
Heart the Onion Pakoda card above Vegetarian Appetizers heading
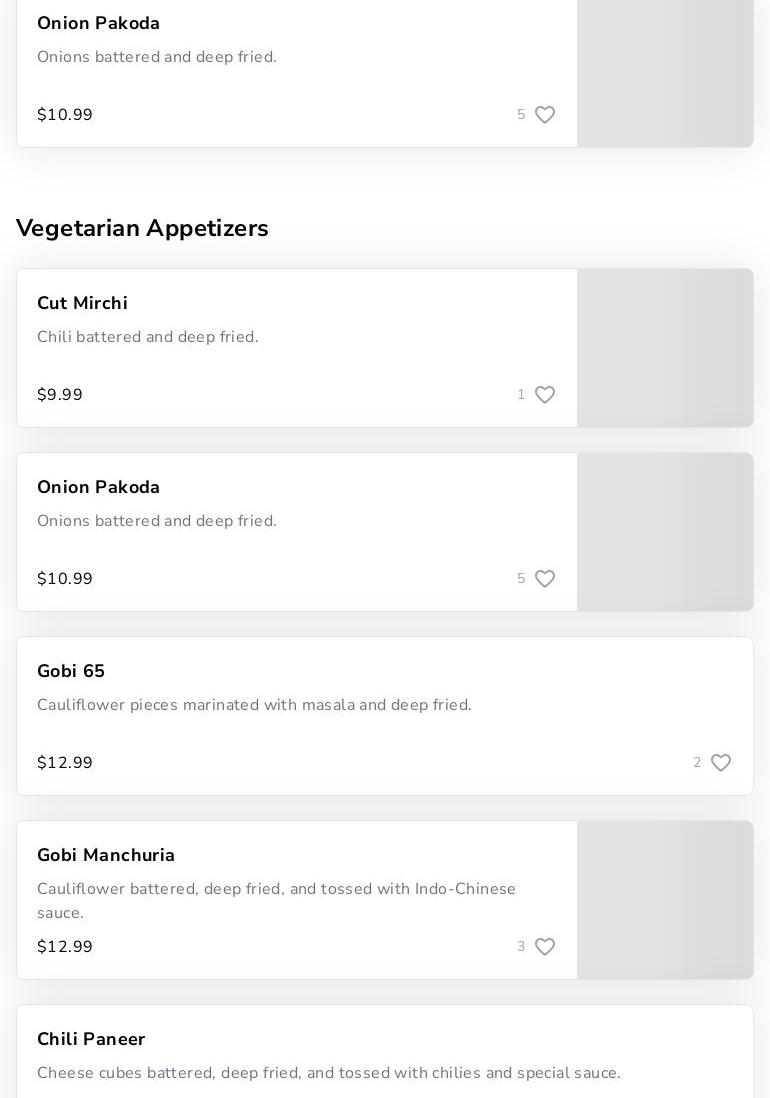pos(545,115)
